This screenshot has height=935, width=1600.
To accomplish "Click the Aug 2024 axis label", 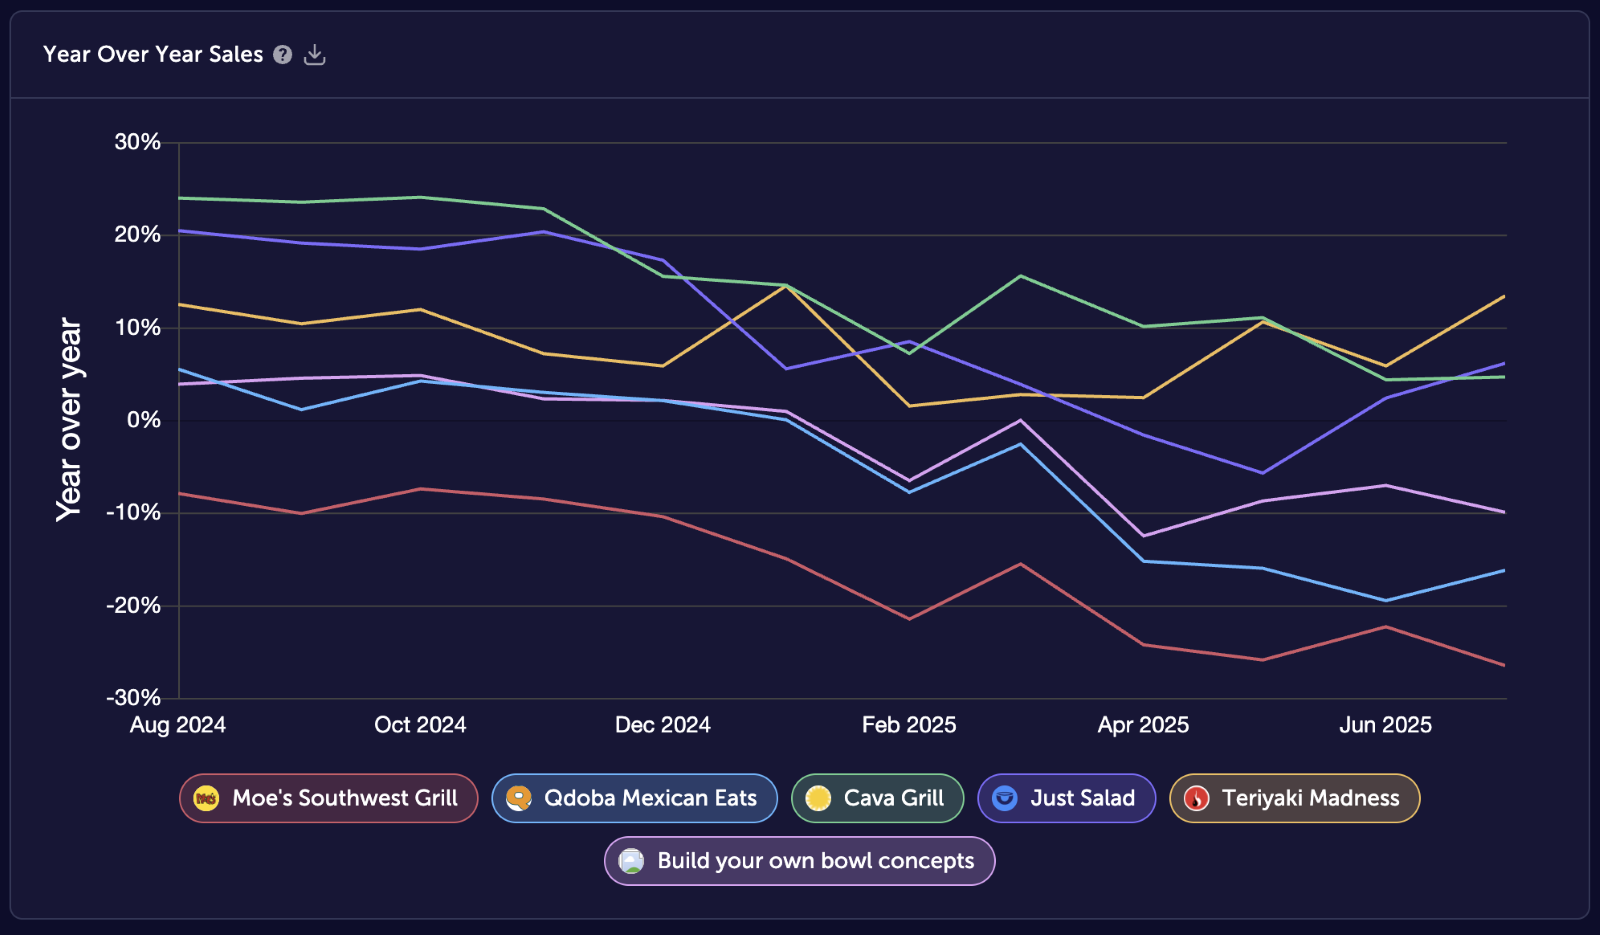I will pos(178,725).
